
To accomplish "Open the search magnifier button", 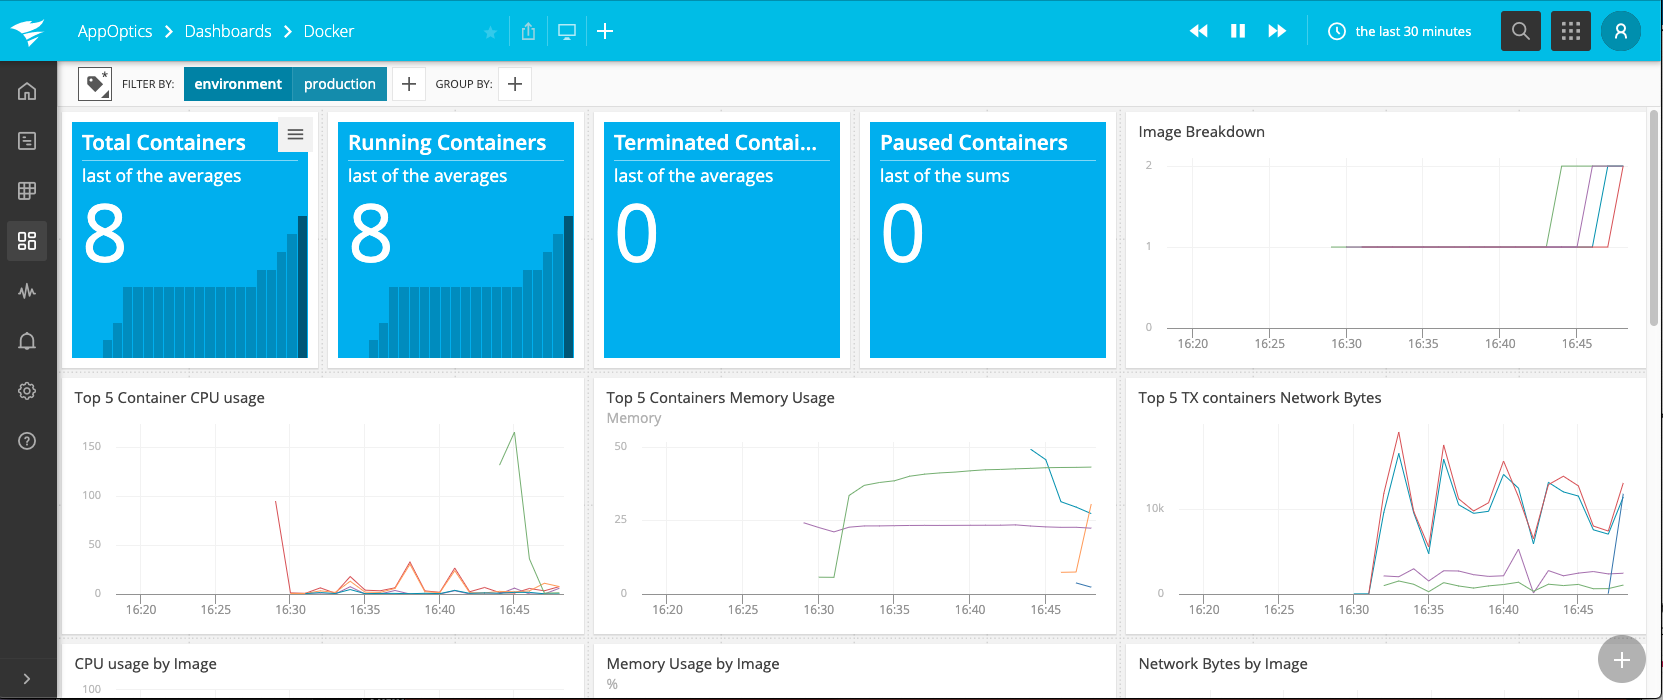I will click(1521, 31).
